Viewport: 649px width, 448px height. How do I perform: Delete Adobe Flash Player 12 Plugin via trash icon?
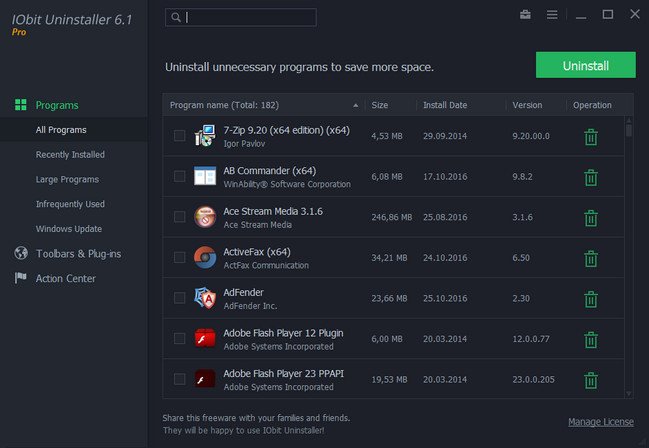(591, 340)
